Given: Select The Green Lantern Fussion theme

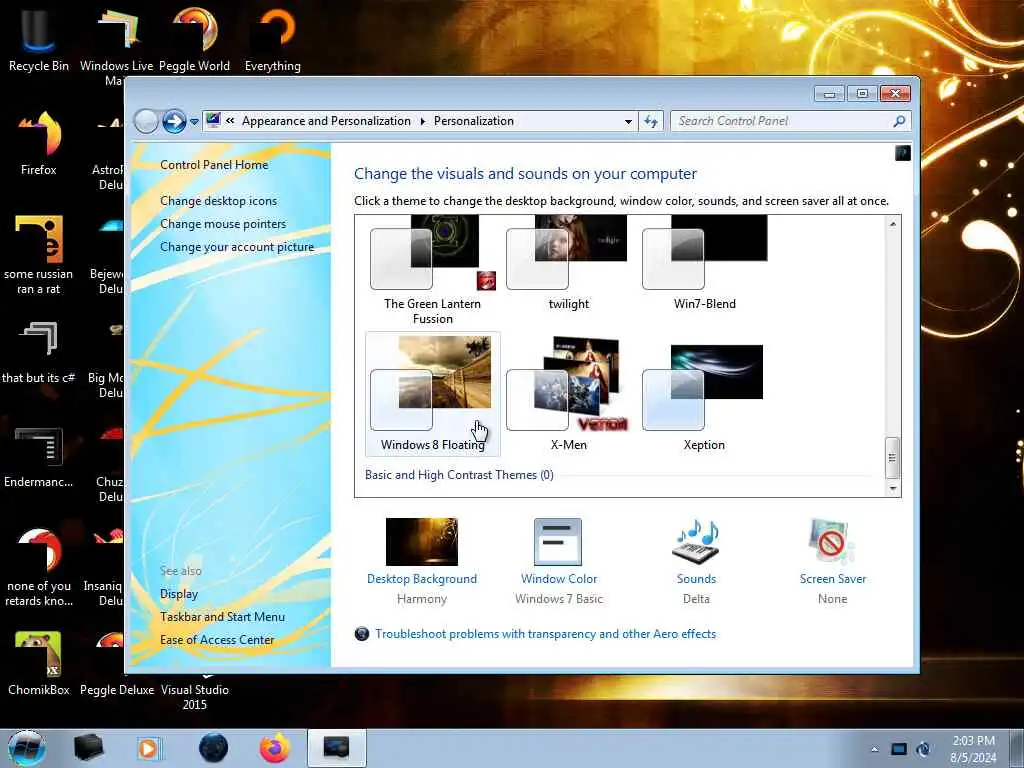Looking at the screenshot, I should (x=432, y=270).
